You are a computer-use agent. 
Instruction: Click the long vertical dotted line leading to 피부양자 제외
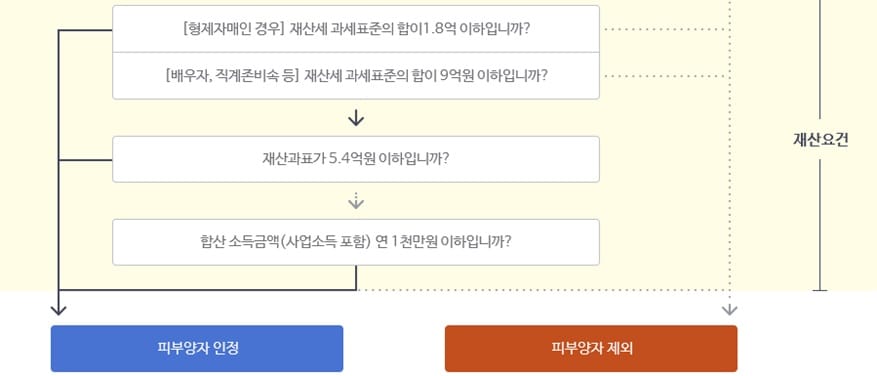point(729,151)
